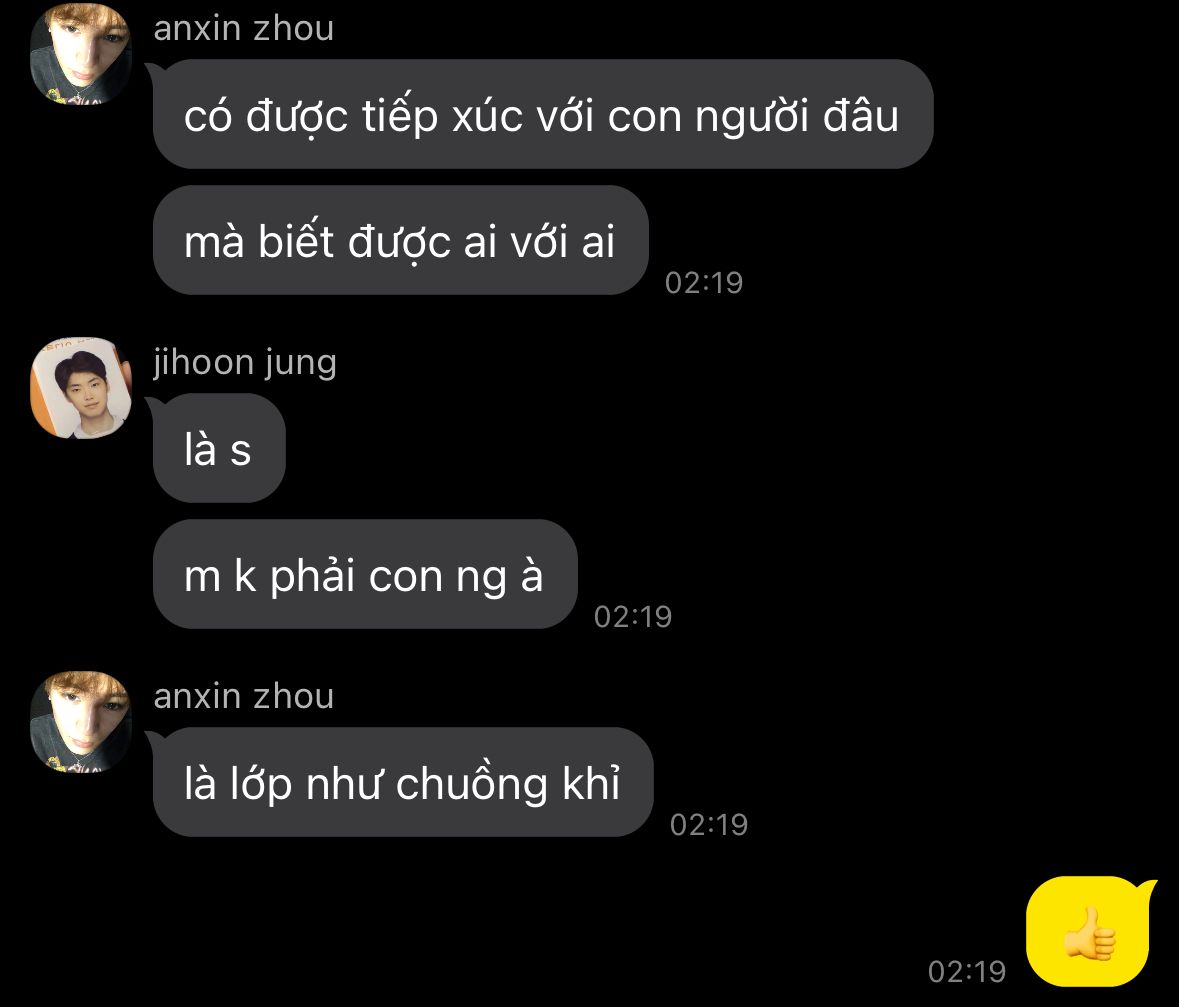Tap the thumbs up emoji
Image resolution: width=1179 pixels, height=1007 pixels.
[1090, 933]
